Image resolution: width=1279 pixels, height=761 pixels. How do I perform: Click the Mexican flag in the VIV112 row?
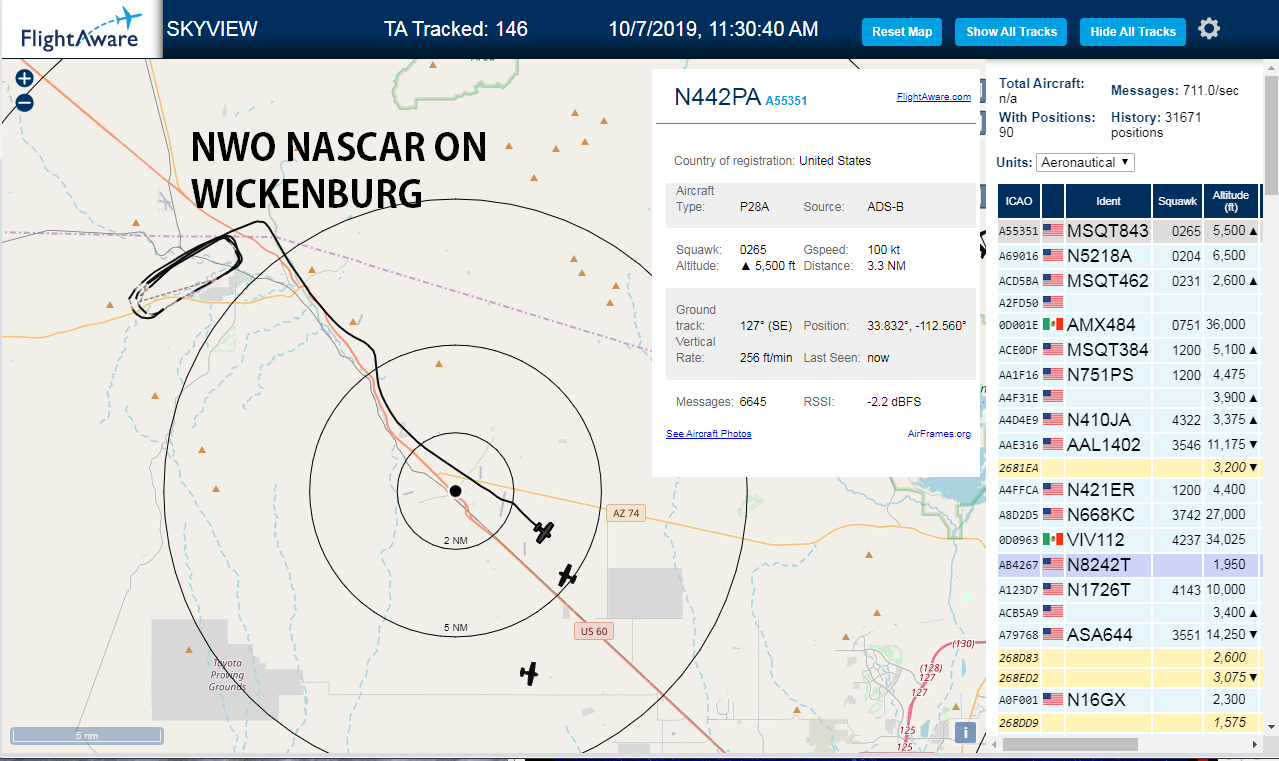click(1053, 539)
